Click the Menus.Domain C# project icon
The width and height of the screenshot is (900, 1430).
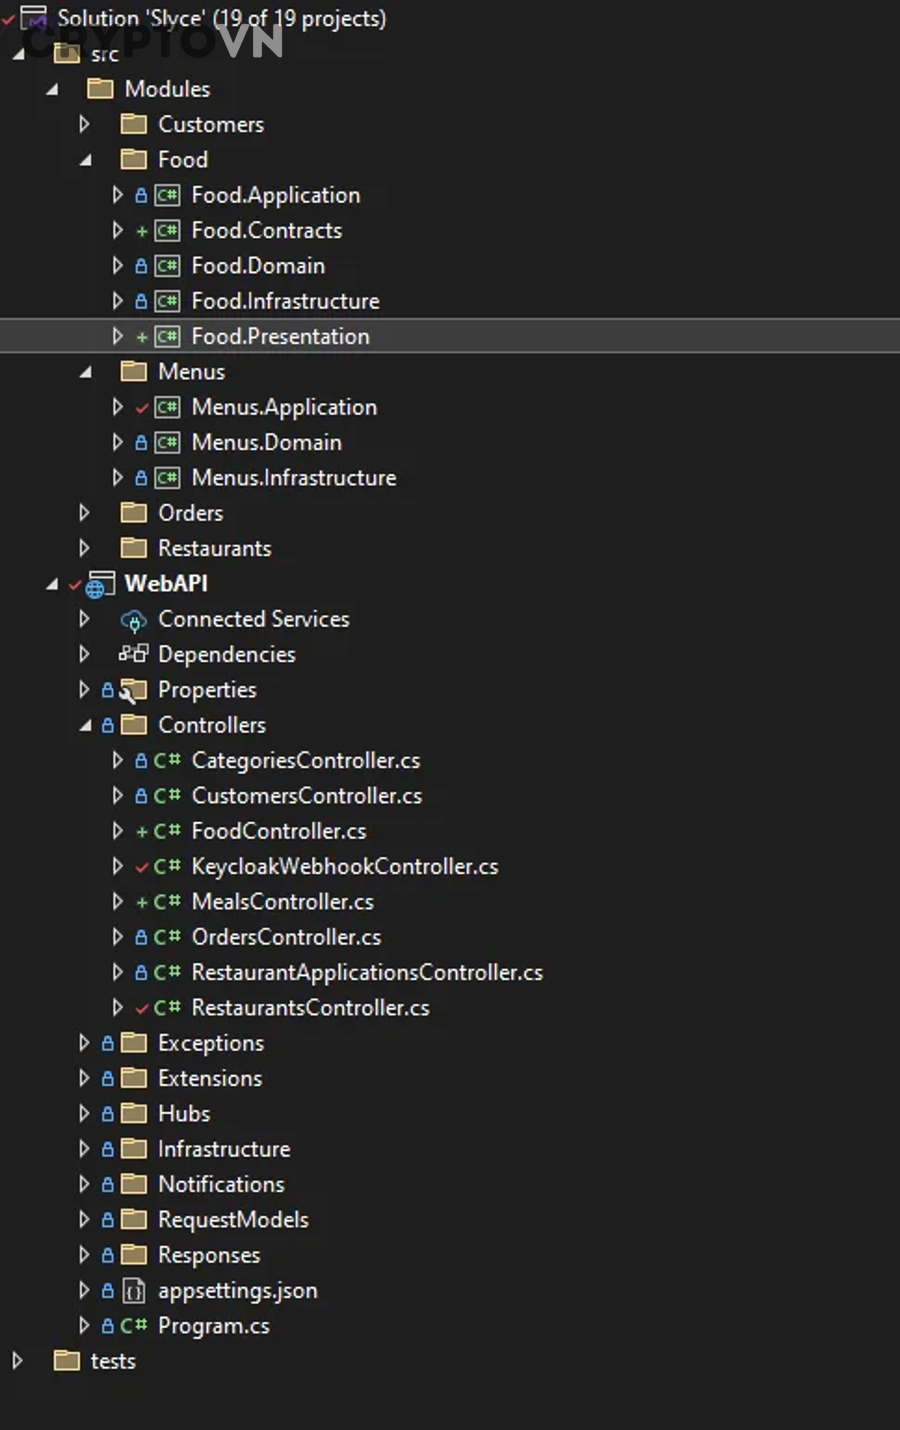[x=167, y=442]
